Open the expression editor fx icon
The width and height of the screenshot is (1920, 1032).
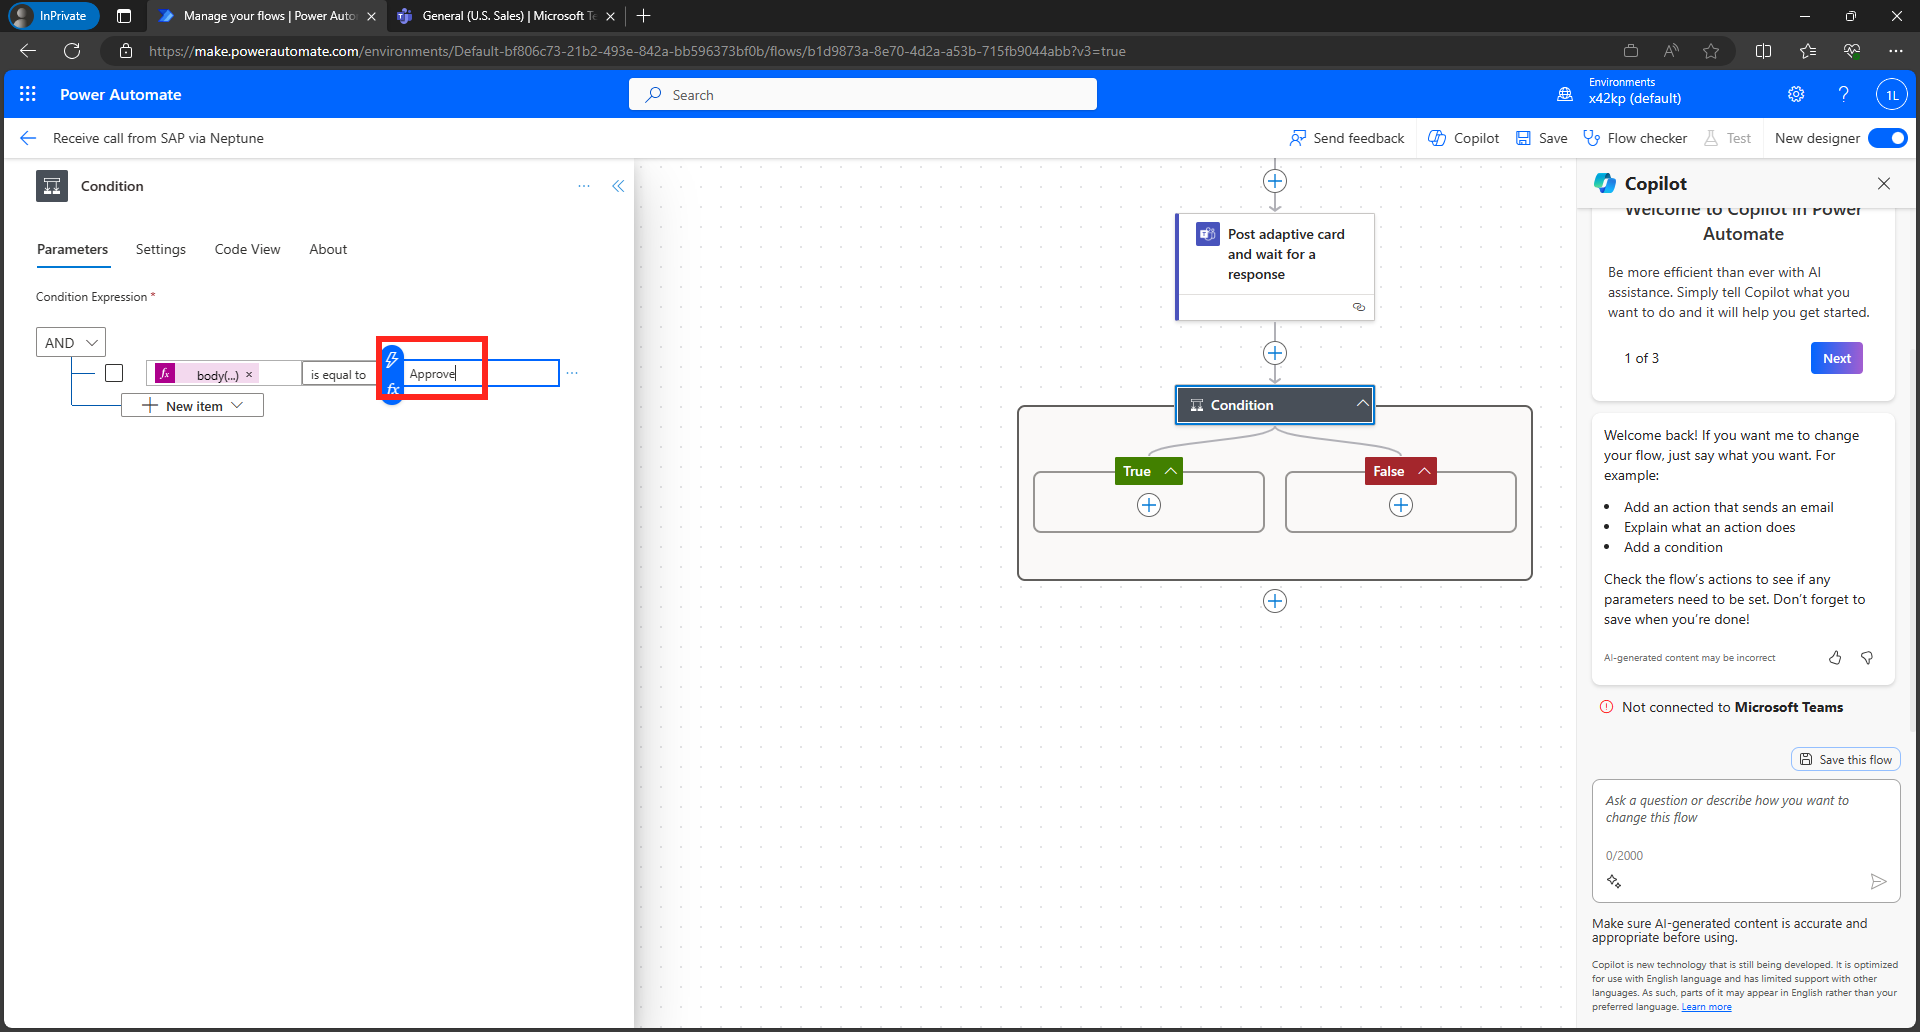pos(393,388)
